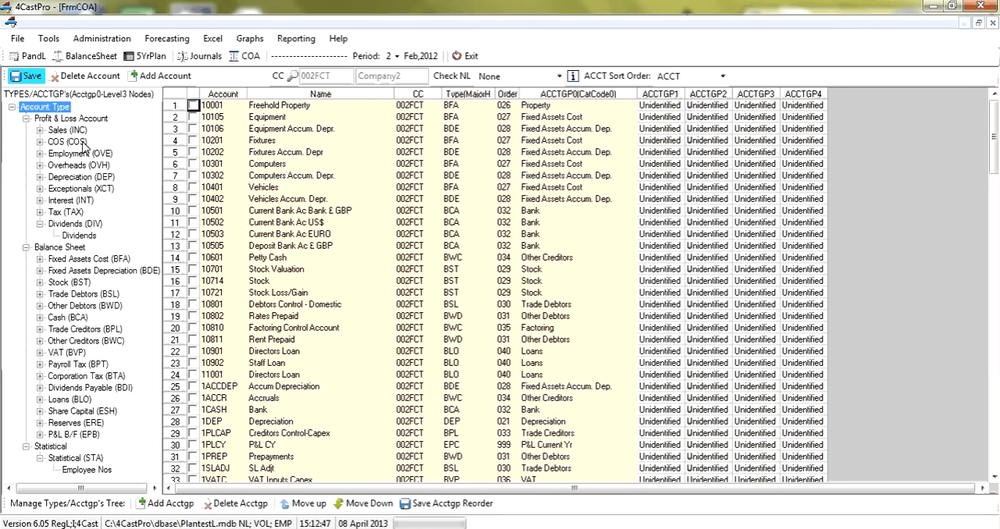The width and height of the screenshot is (1000, 529).
Task: Click the info icon beside Check NL
Action: [573, 76]
